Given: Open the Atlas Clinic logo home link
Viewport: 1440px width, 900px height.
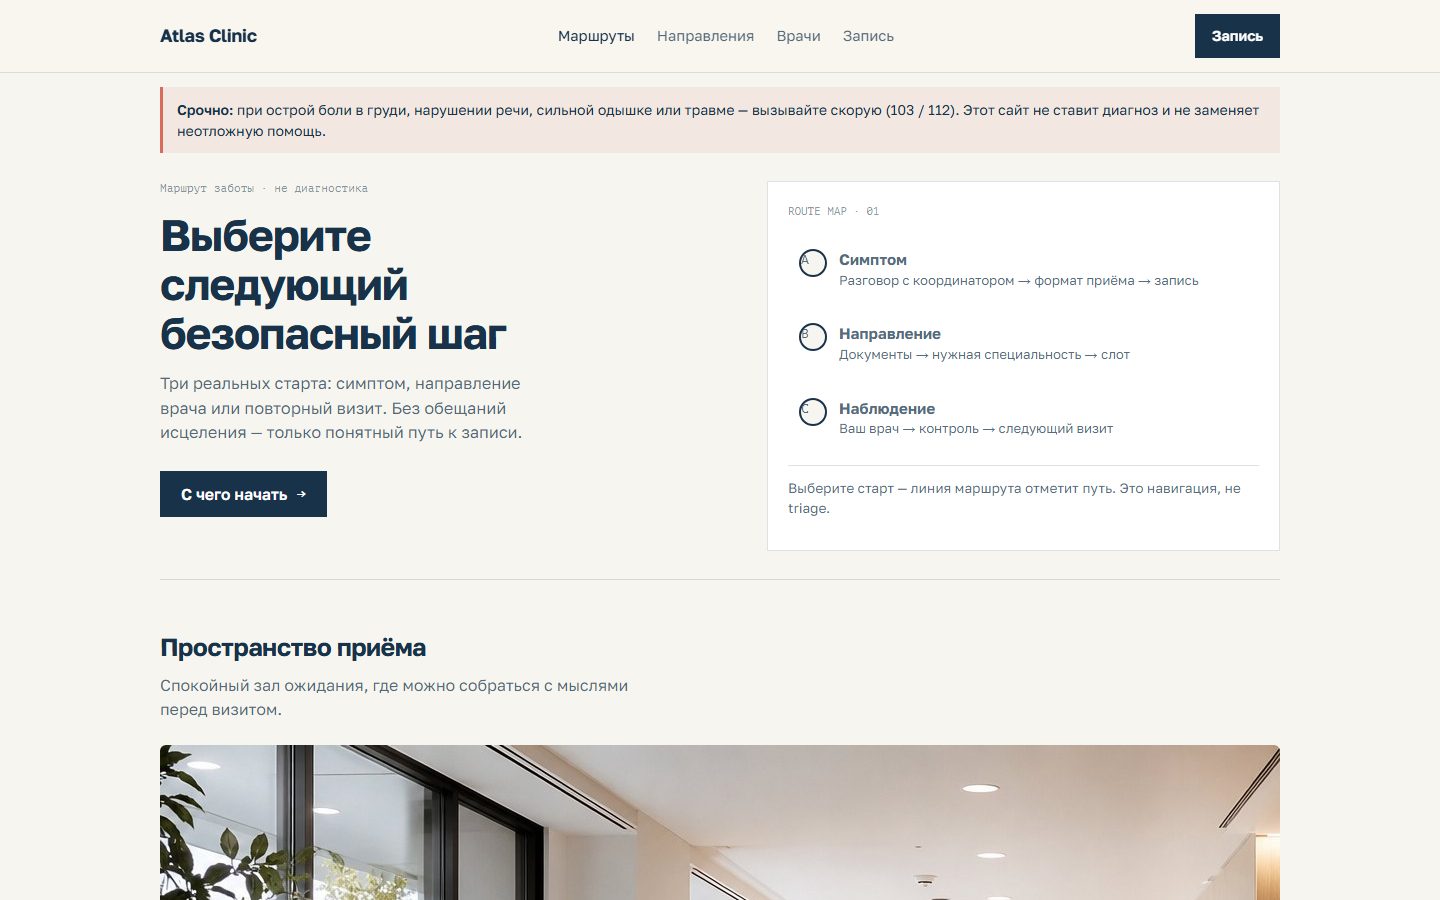Looking at the screenshot, I should pos(208,36).
